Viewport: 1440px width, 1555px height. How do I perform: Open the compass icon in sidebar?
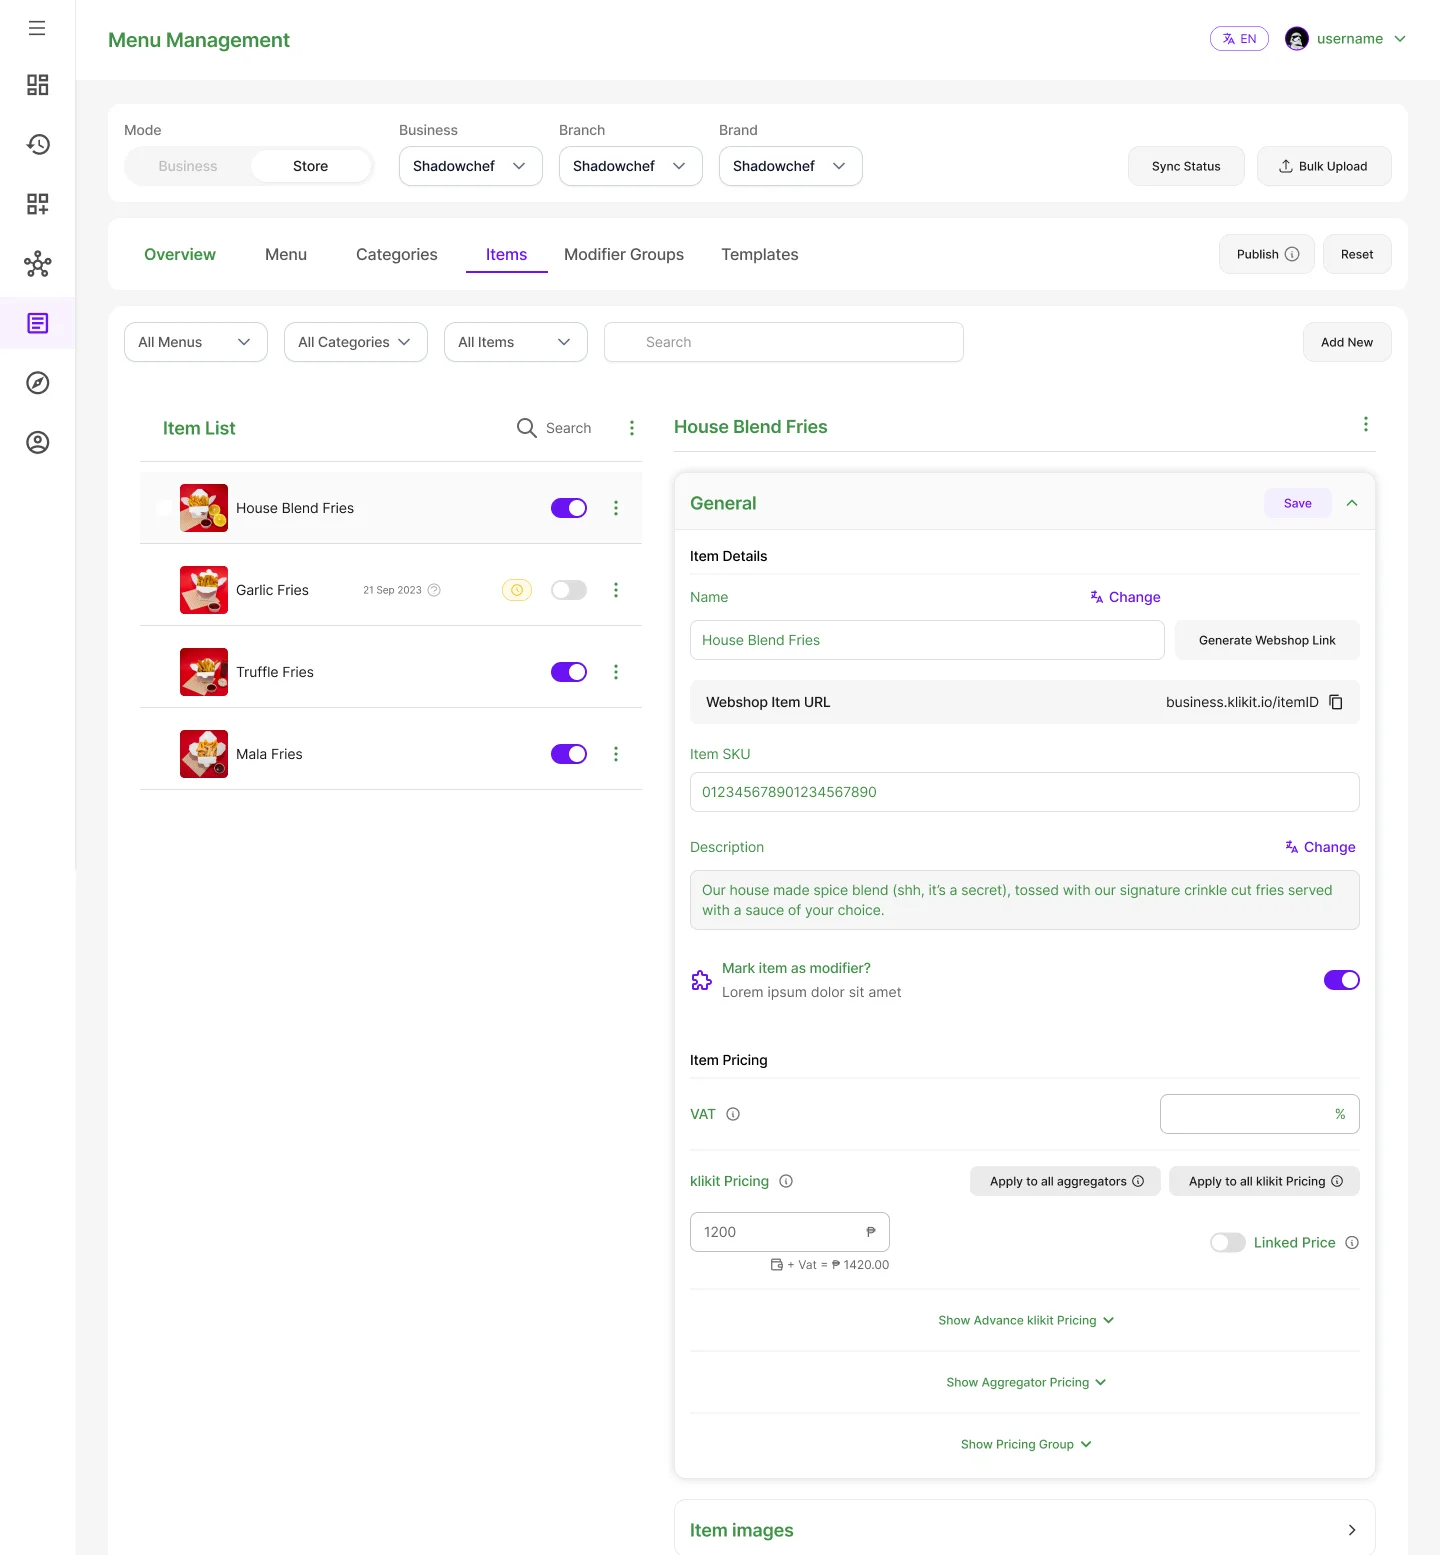[x=37, y=383]
